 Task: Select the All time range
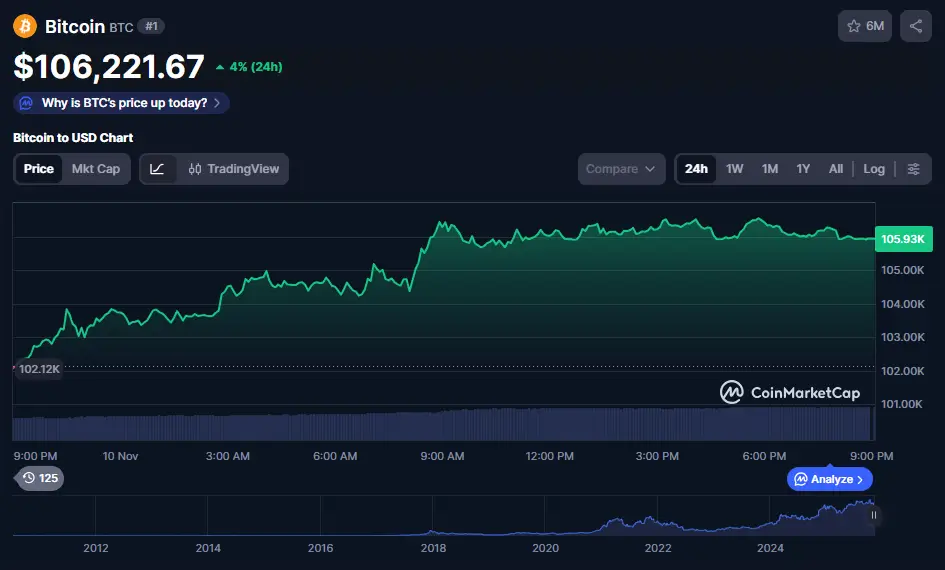coord(835,169)
